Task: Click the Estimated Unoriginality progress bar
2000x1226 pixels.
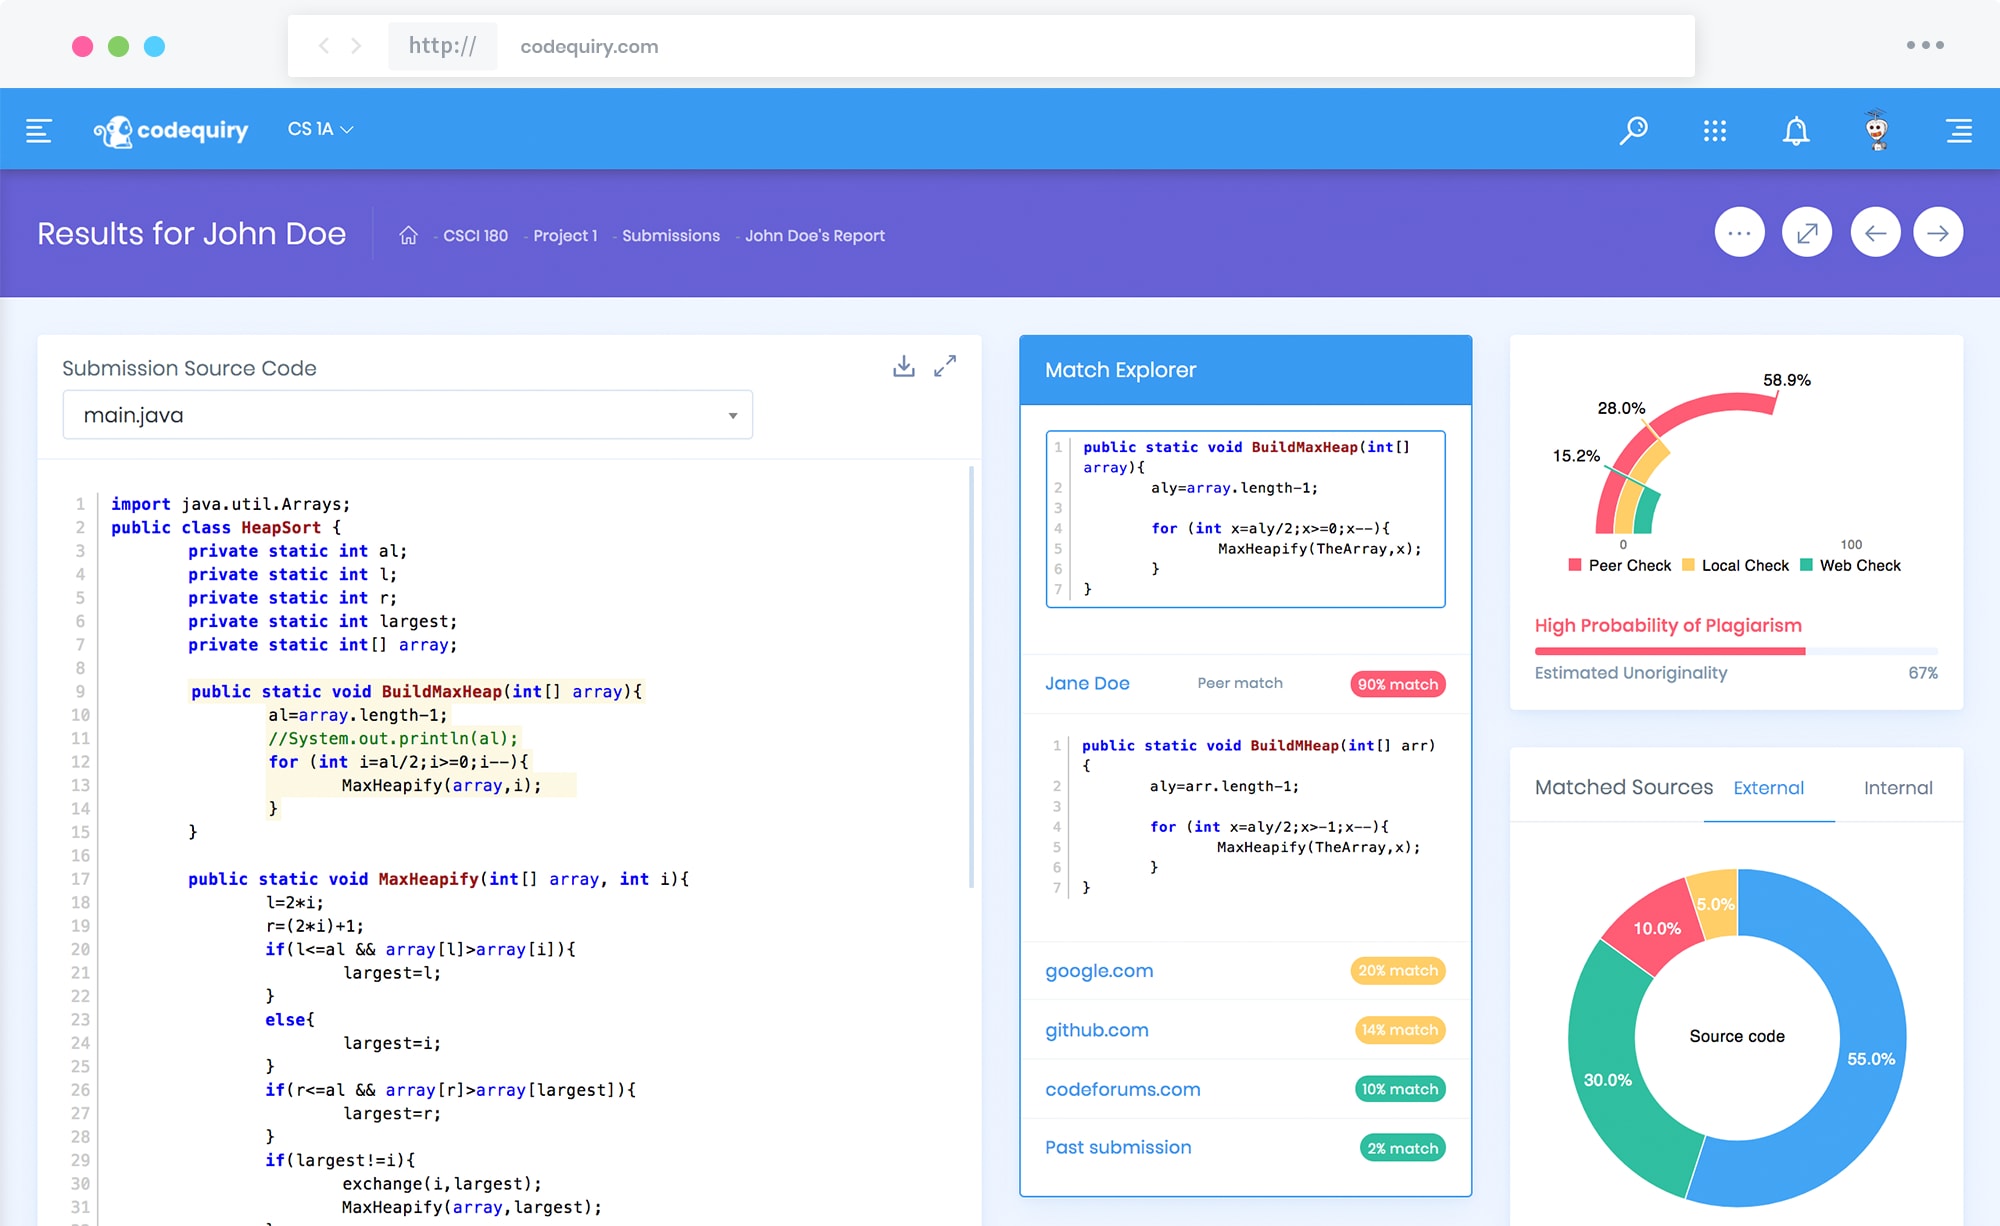Action: click(x=1736, y=650)
